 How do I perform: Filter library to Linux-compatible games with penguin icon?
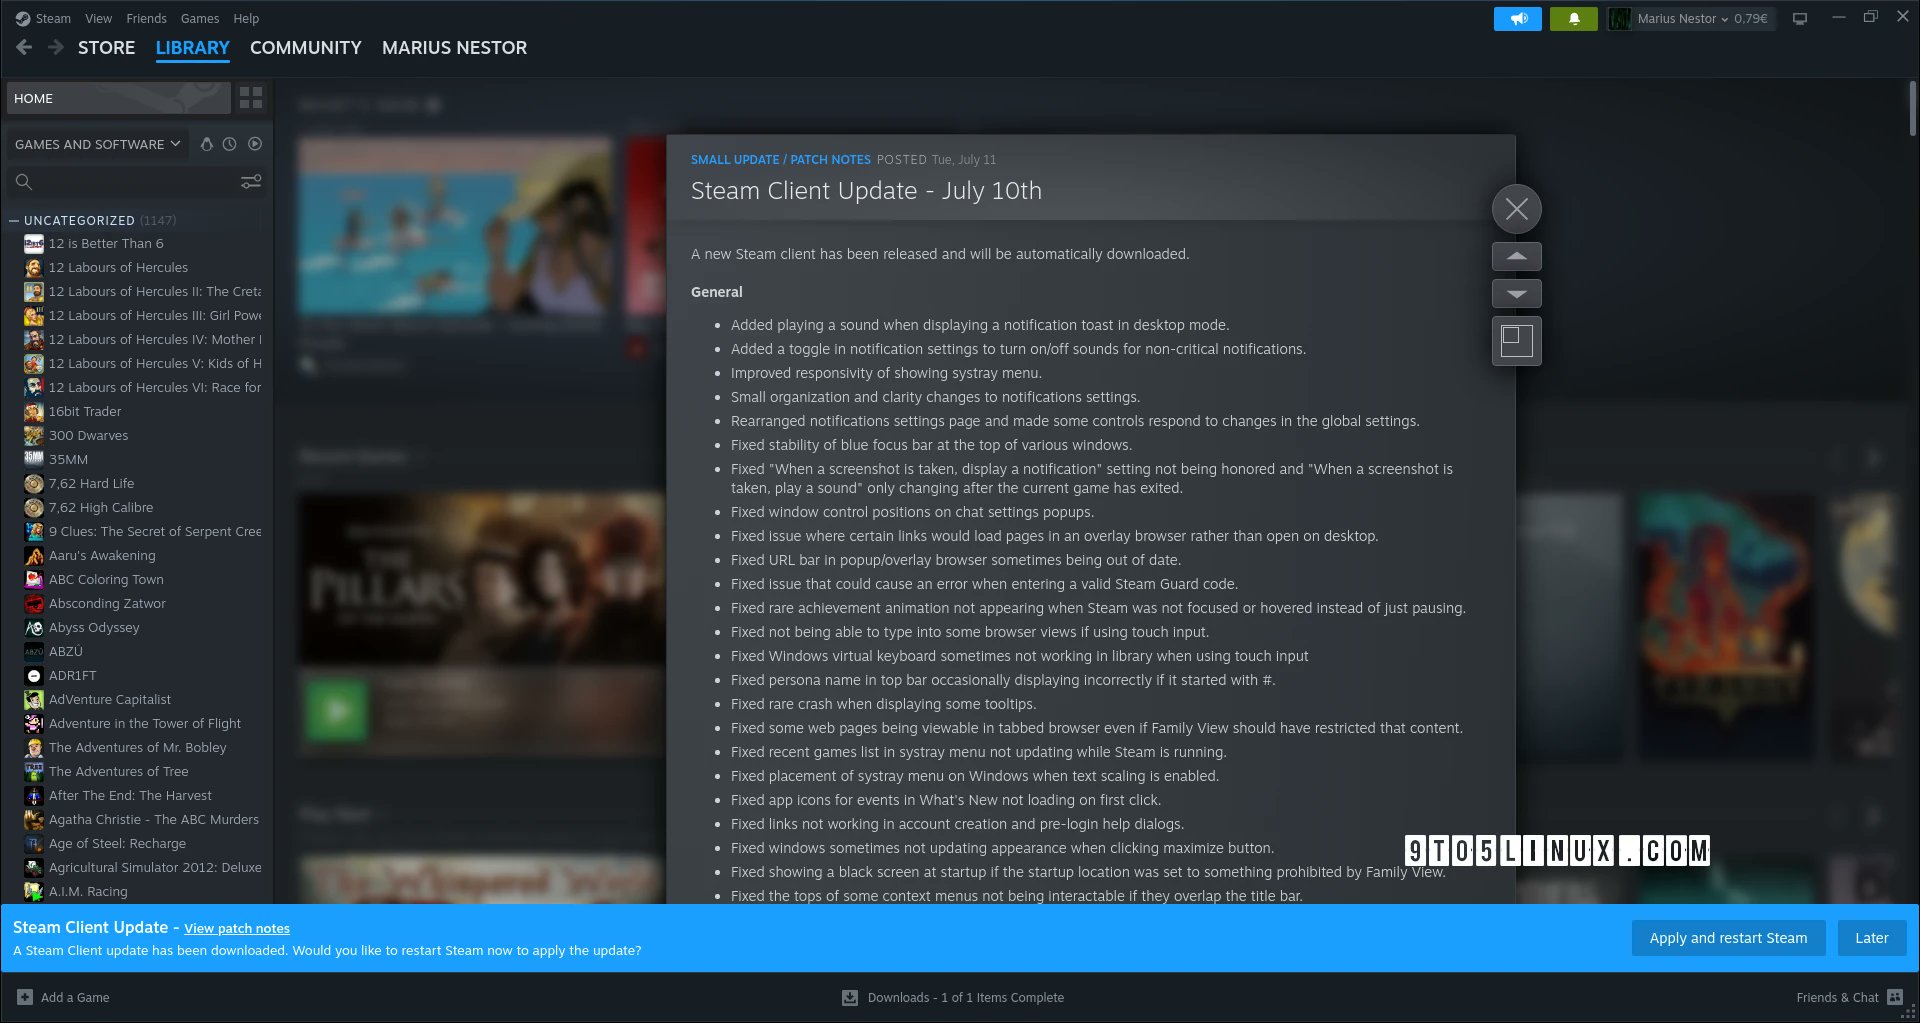click(x=207, y=144)
